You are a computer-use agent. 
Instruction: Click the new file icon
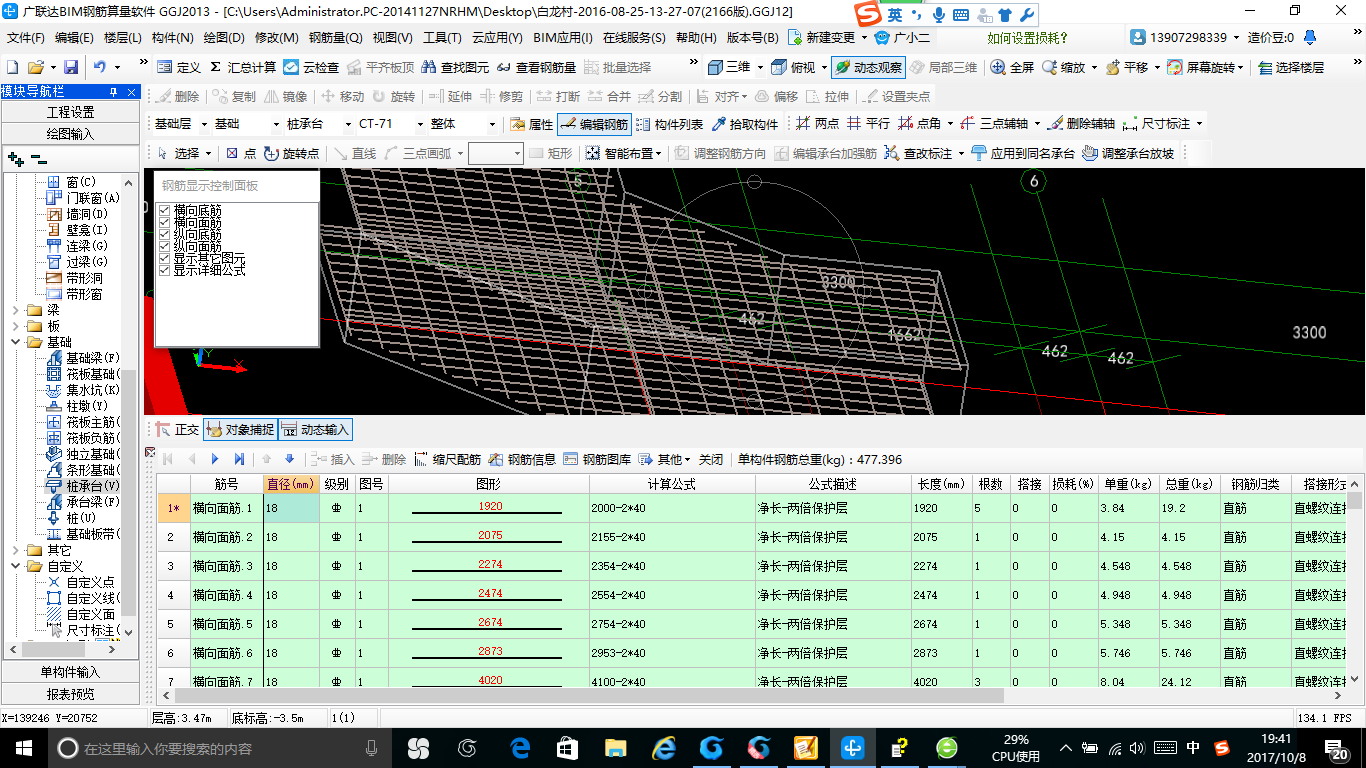click(x=13, y=67)
